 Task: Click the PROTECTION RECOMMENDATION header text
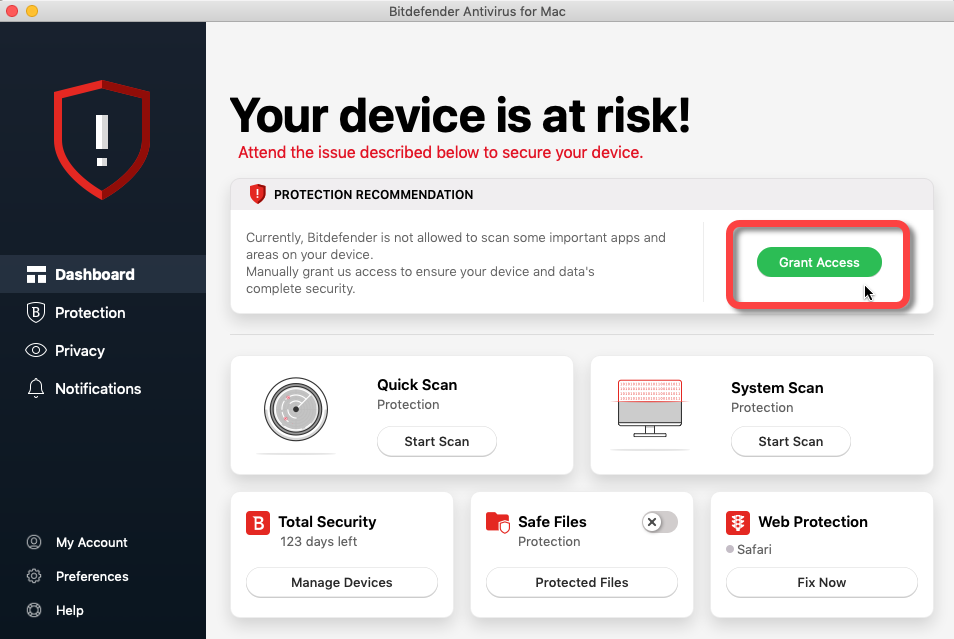(x=373, y=195)
